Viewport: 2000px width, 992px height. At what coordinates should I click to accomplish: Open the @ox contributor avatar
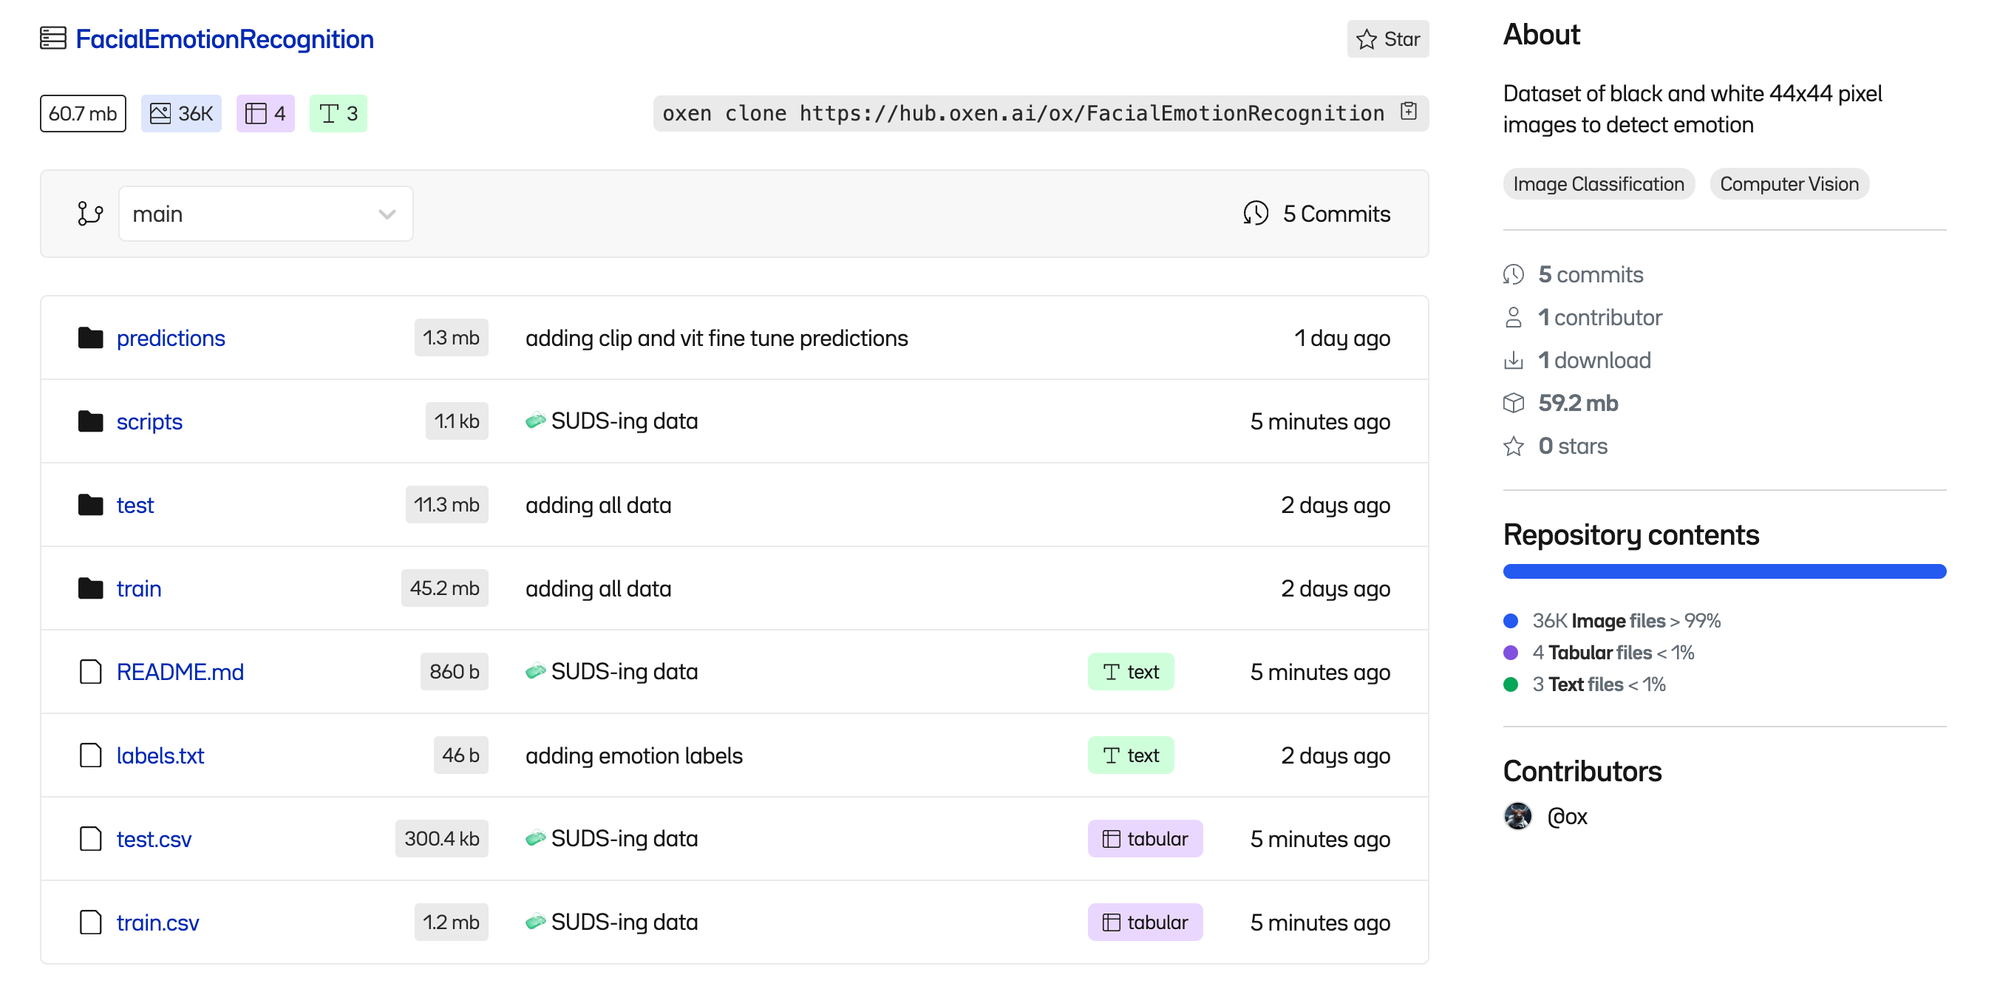1518,816
